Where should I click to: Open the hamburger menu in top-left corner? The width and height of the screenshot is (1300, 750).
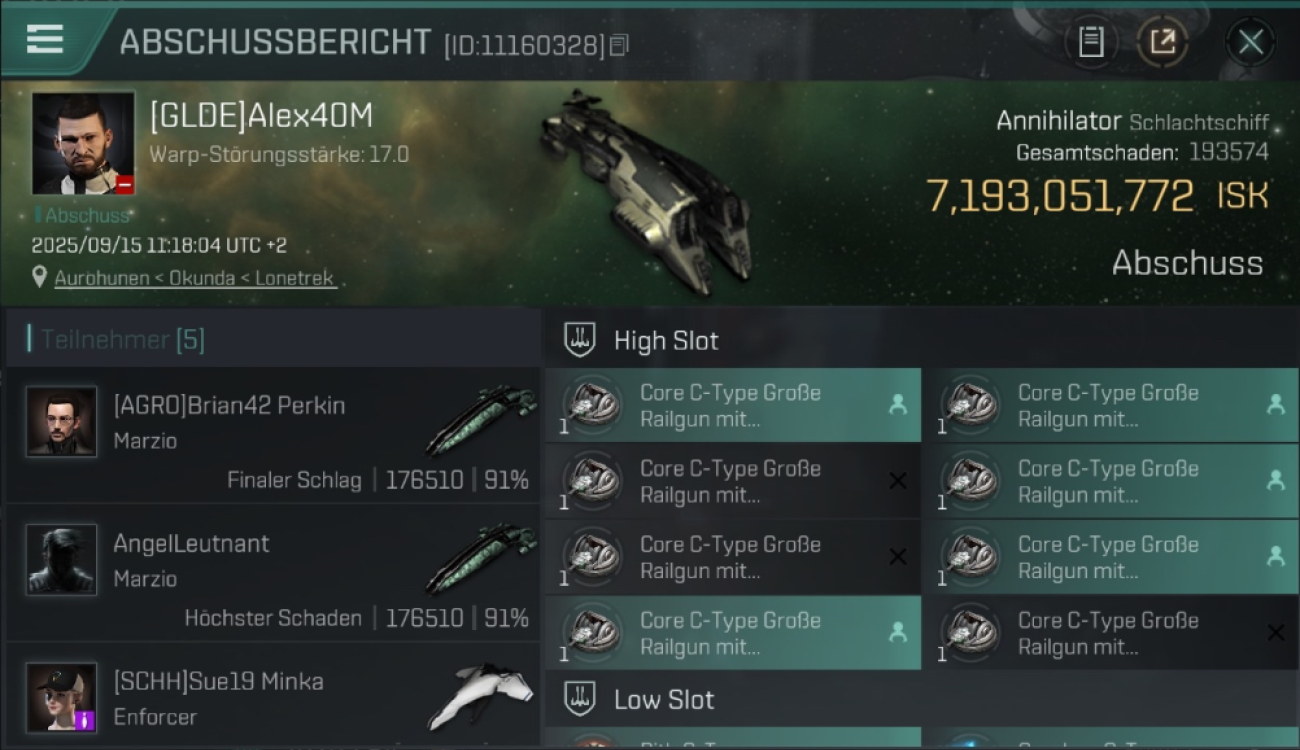[45, 39]
